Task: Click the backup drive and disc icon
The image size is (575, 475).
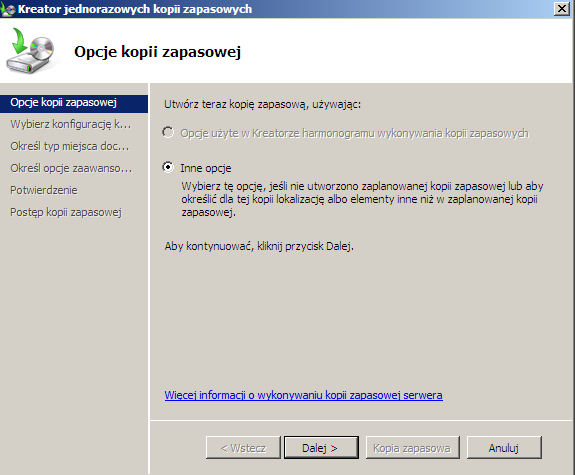Action: 30,51
